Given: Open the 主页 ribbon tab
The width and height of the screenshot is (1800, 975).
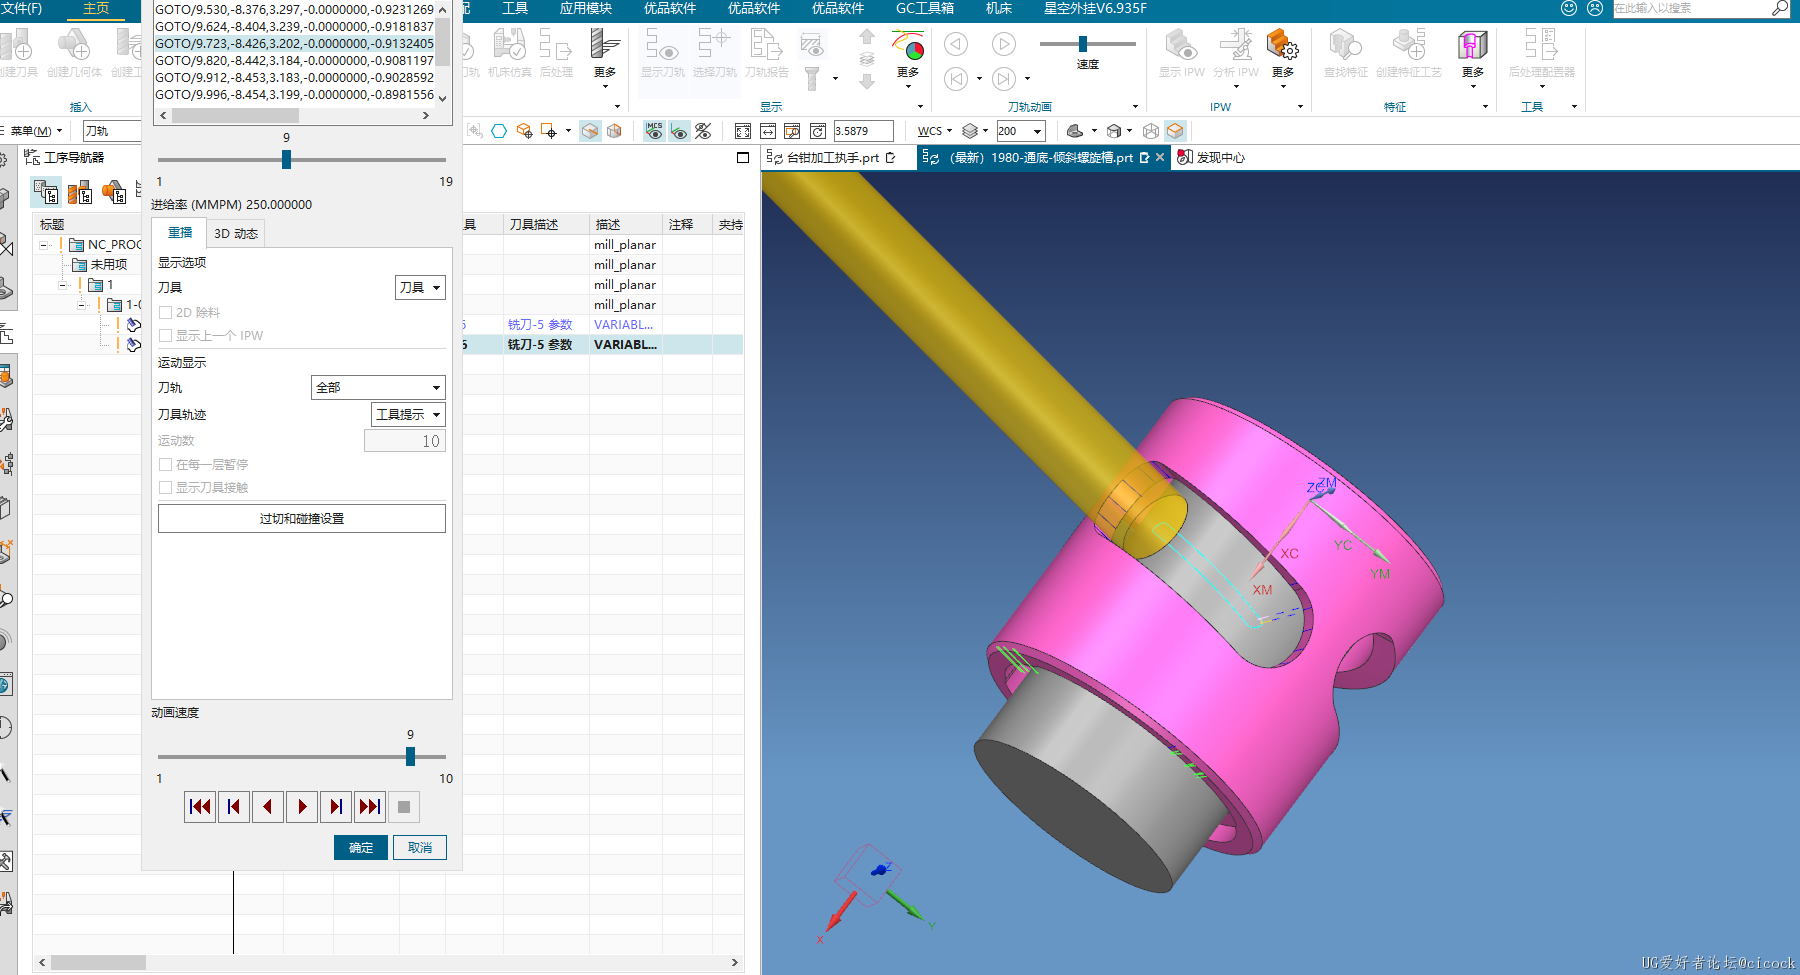Looking at the screenshot, I should click(96, 9).
